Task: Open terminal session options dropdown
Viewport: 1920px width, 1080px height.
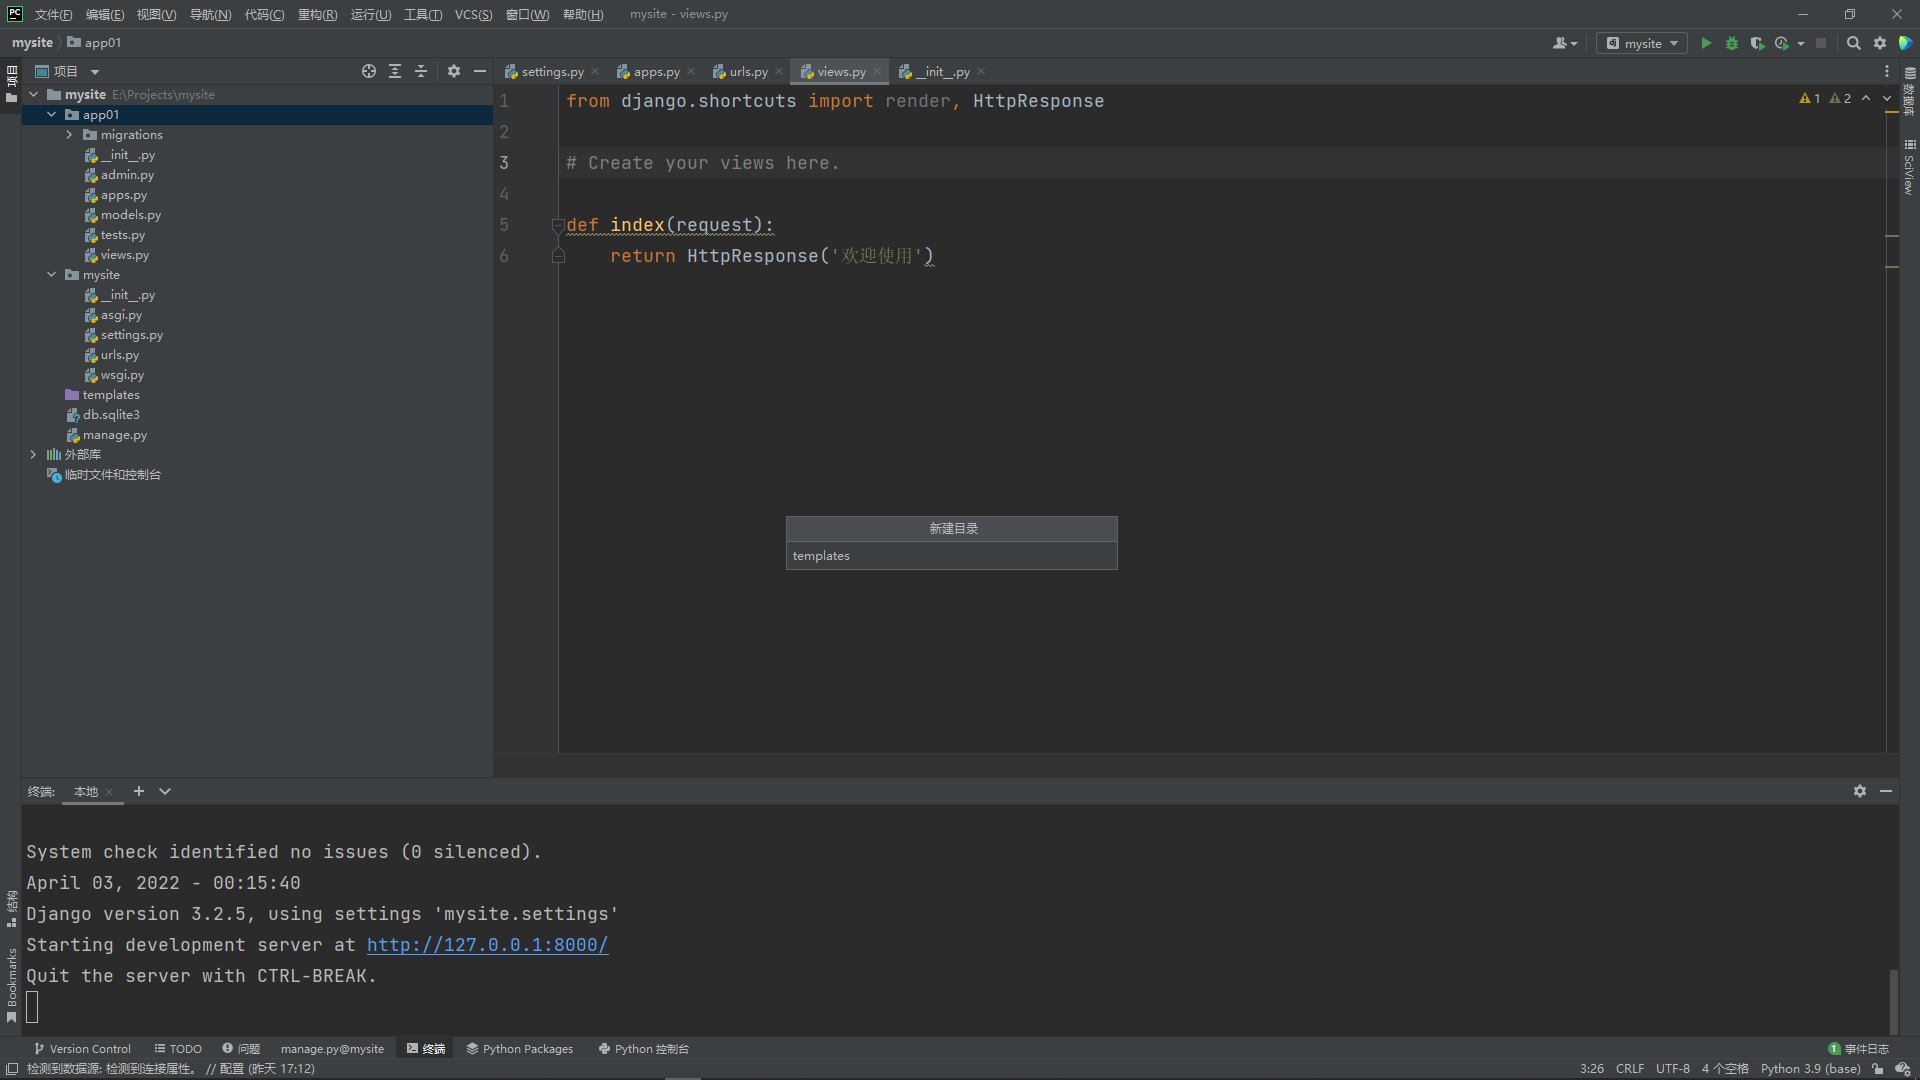Action: click(165, 791)
